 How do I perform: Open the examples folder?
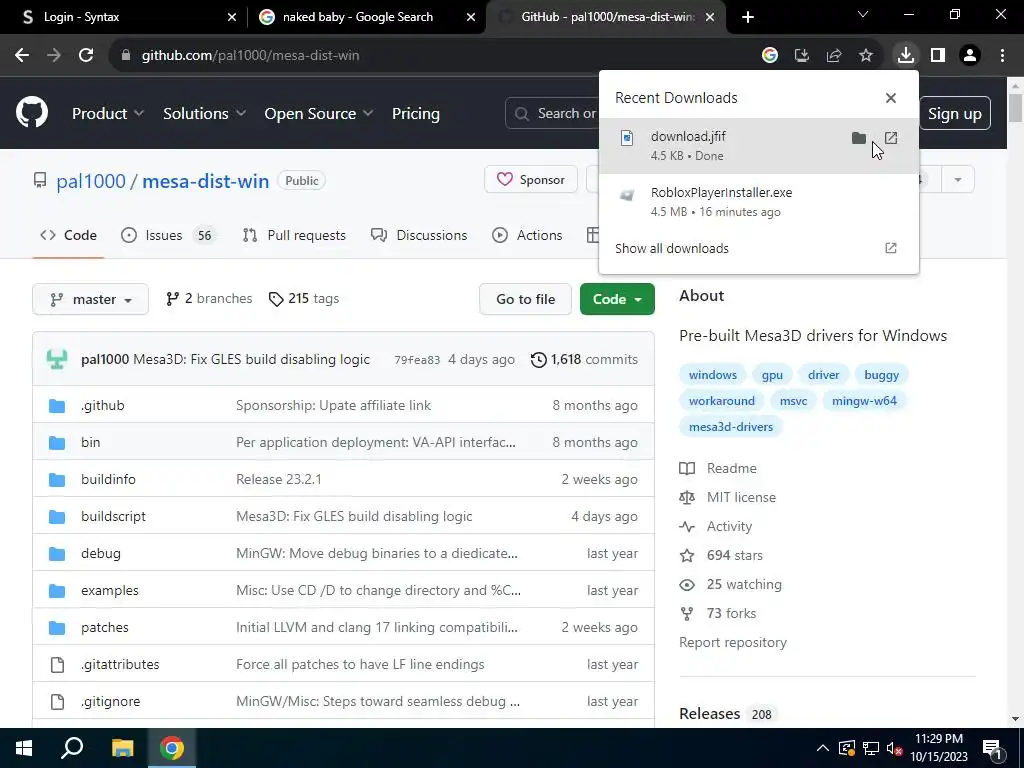[110, 590]
